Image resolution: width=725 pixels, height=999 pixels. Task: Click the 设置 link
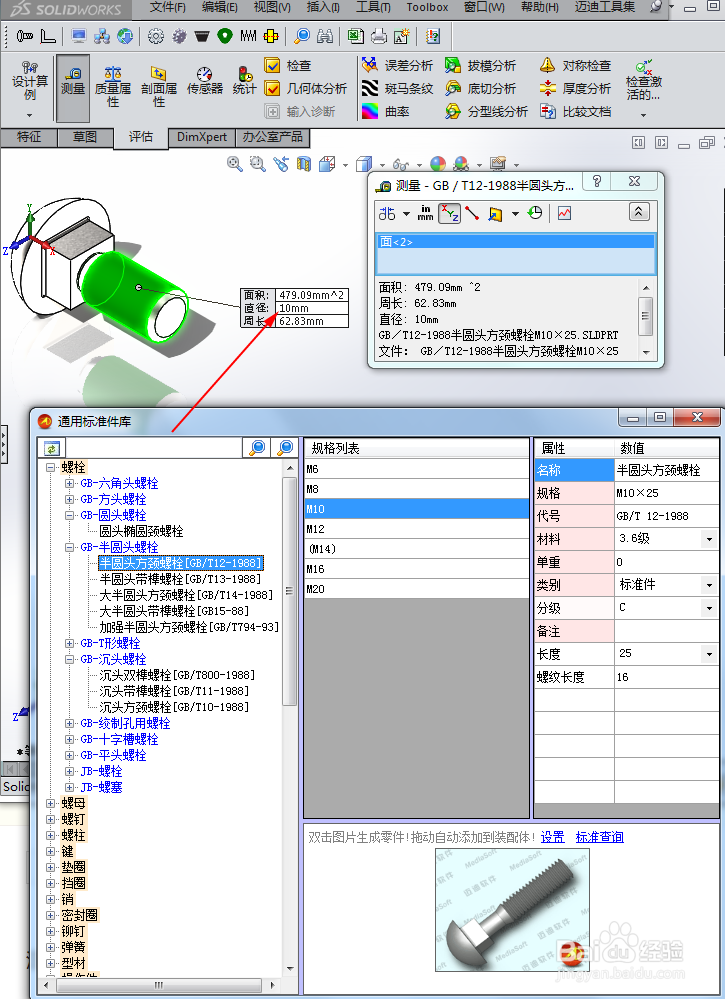tap(552, 837)
